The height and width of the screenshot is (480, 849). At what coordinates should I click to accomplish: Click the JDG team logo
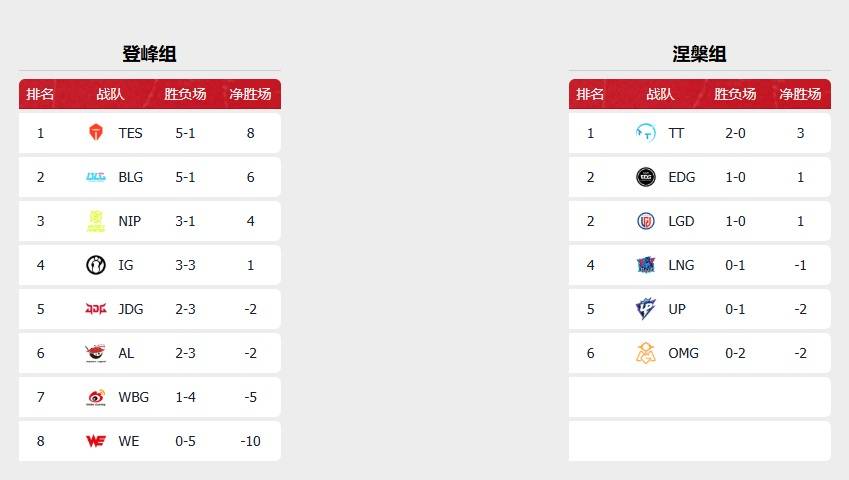coord(96,309)
